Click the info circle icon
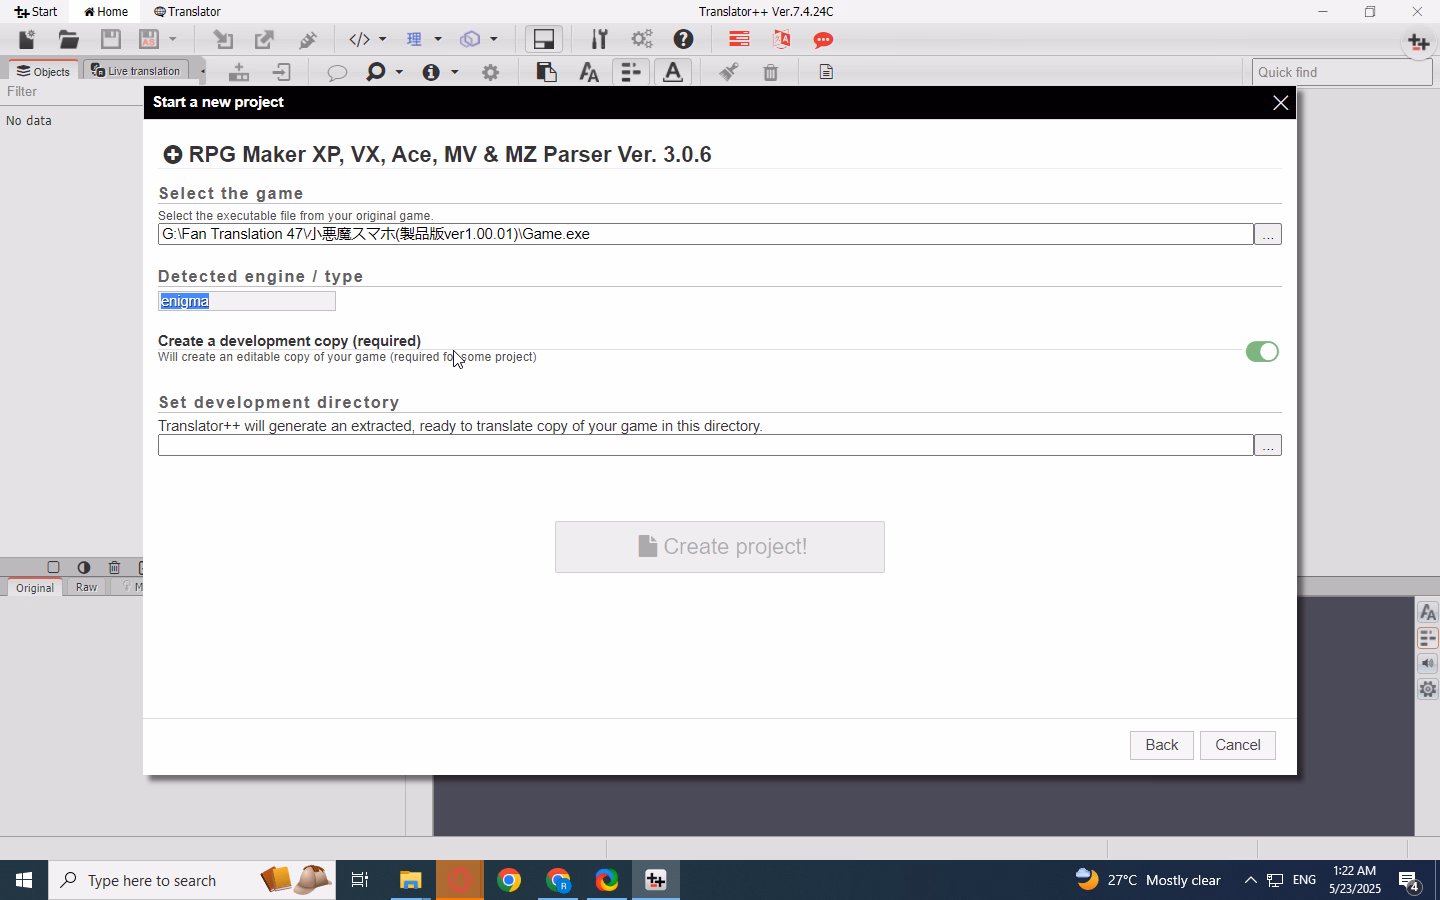The width and height of the screenshot is (1440, 900). pos(431,72)
